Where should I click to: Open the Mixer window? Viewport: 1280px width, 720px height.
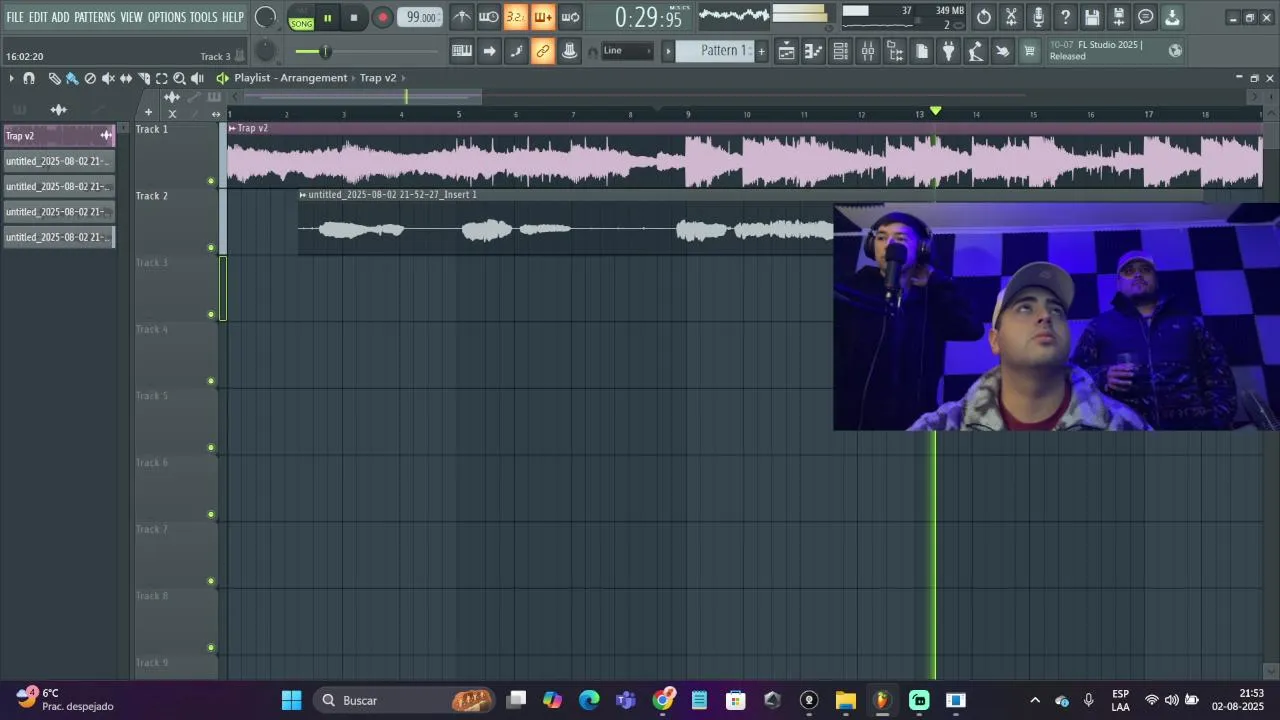[x=868, y=51]
